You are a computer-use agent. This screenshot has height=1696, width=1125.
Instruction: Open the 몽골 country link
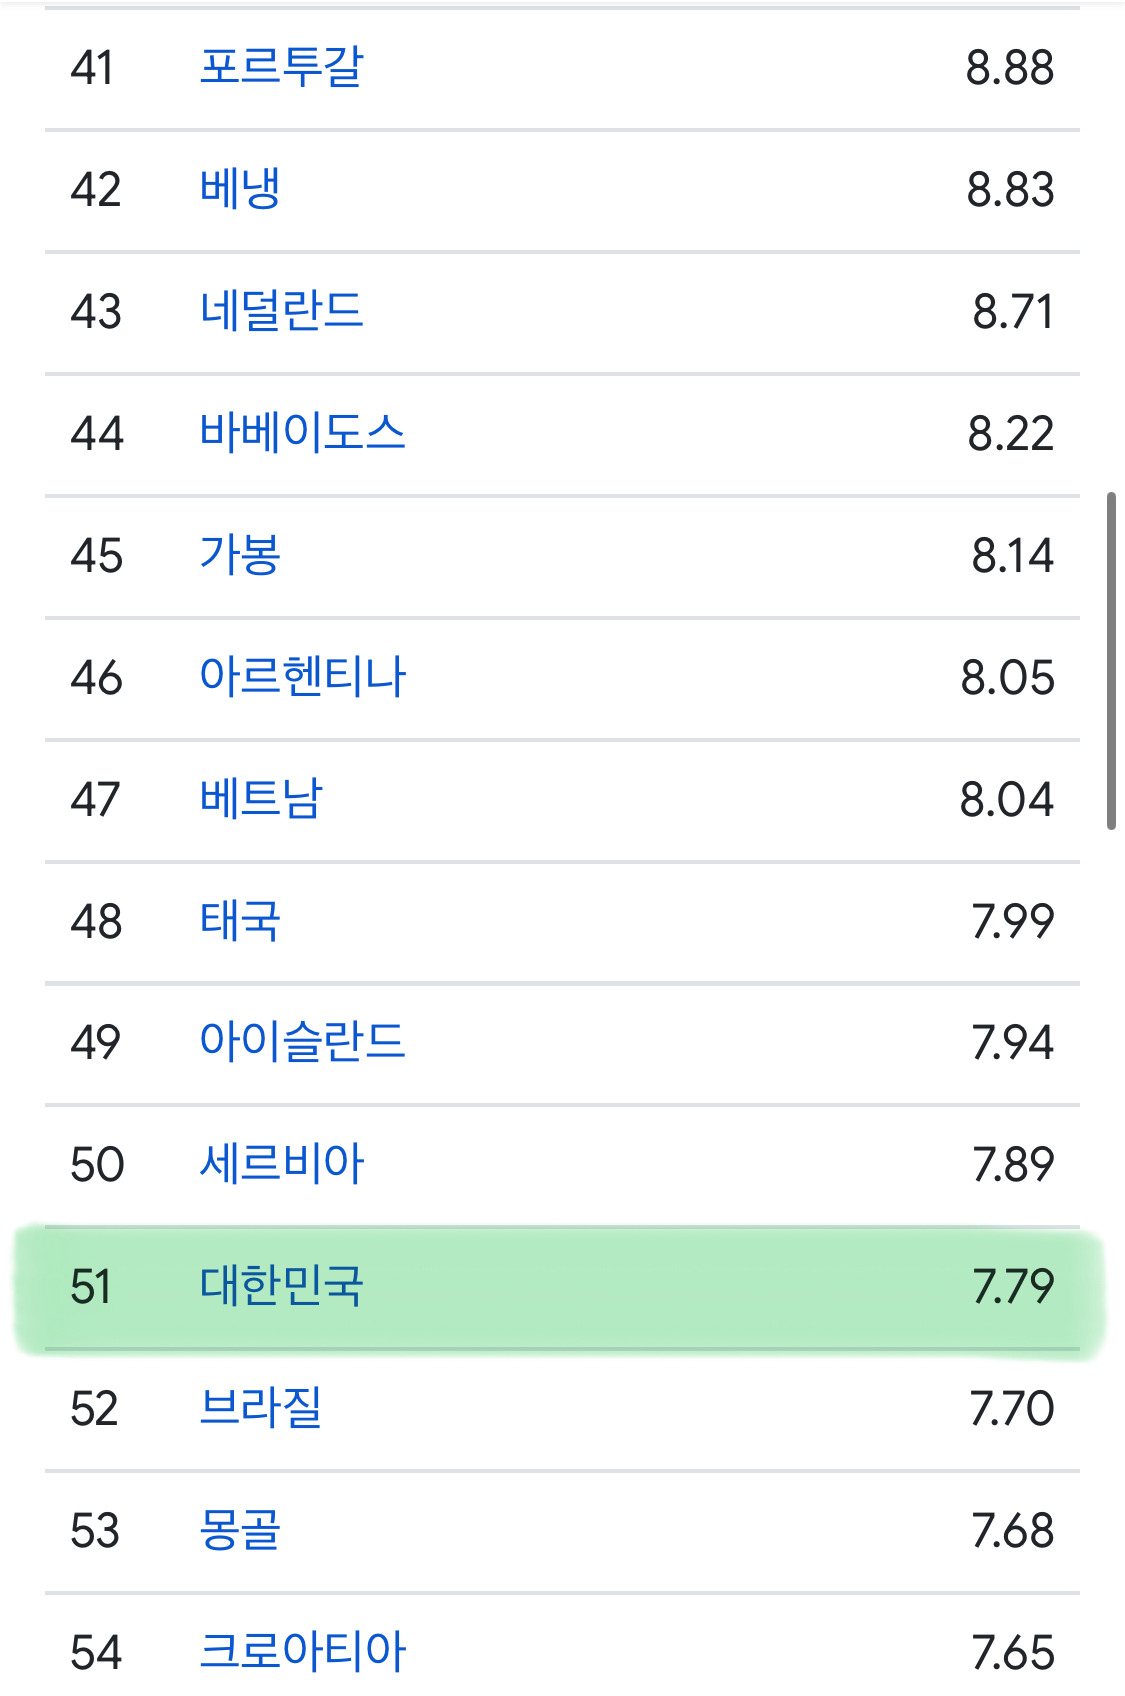coord(240,1530)
